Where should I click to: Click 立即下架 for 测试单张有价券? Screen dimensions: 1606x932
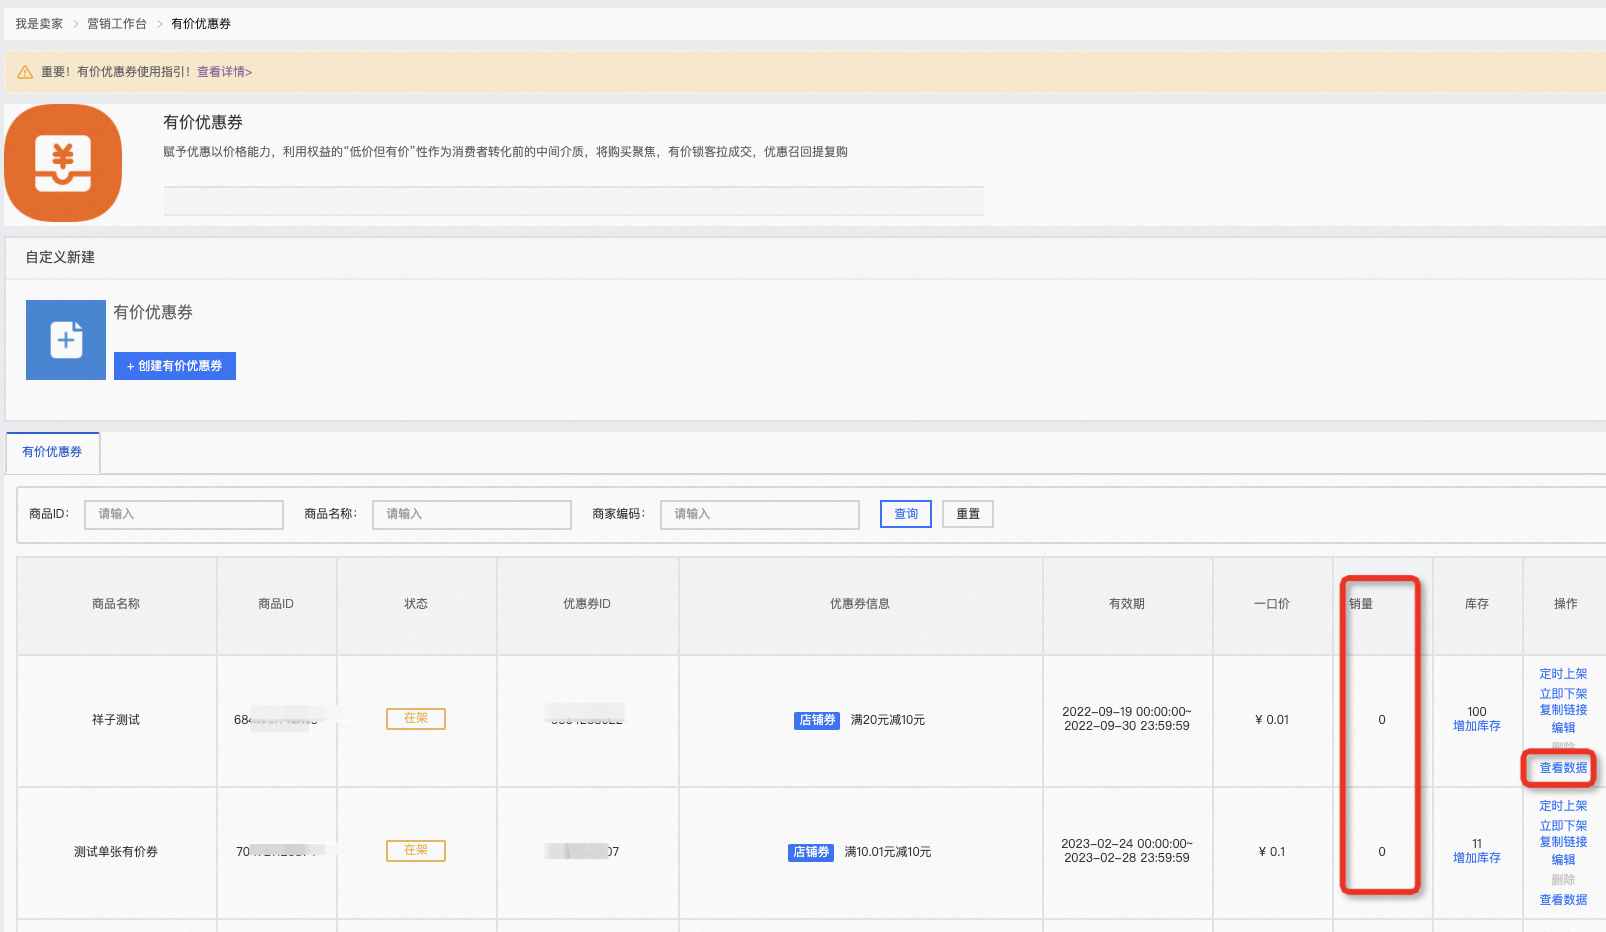coord(1563,826)
